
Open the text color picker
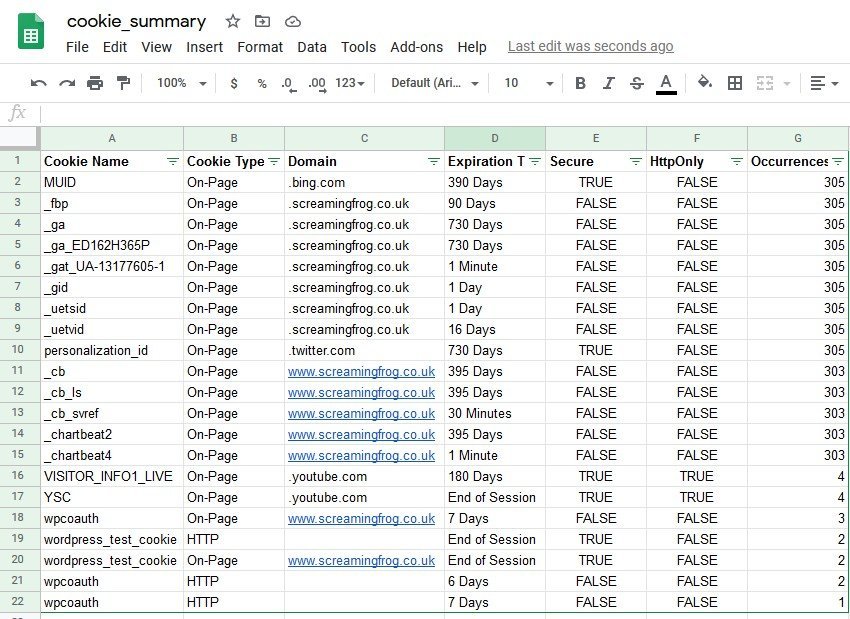666,83
